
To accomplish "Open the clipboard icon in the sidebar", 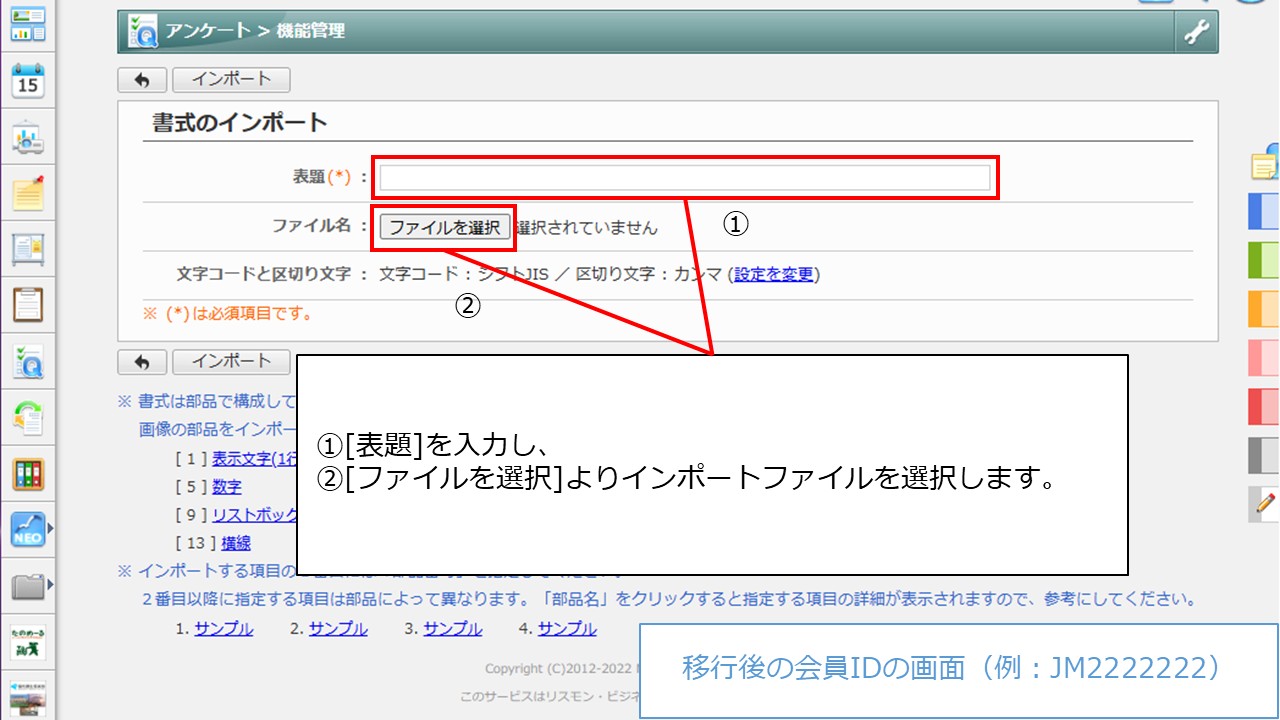I will click(x=27, y=303).
